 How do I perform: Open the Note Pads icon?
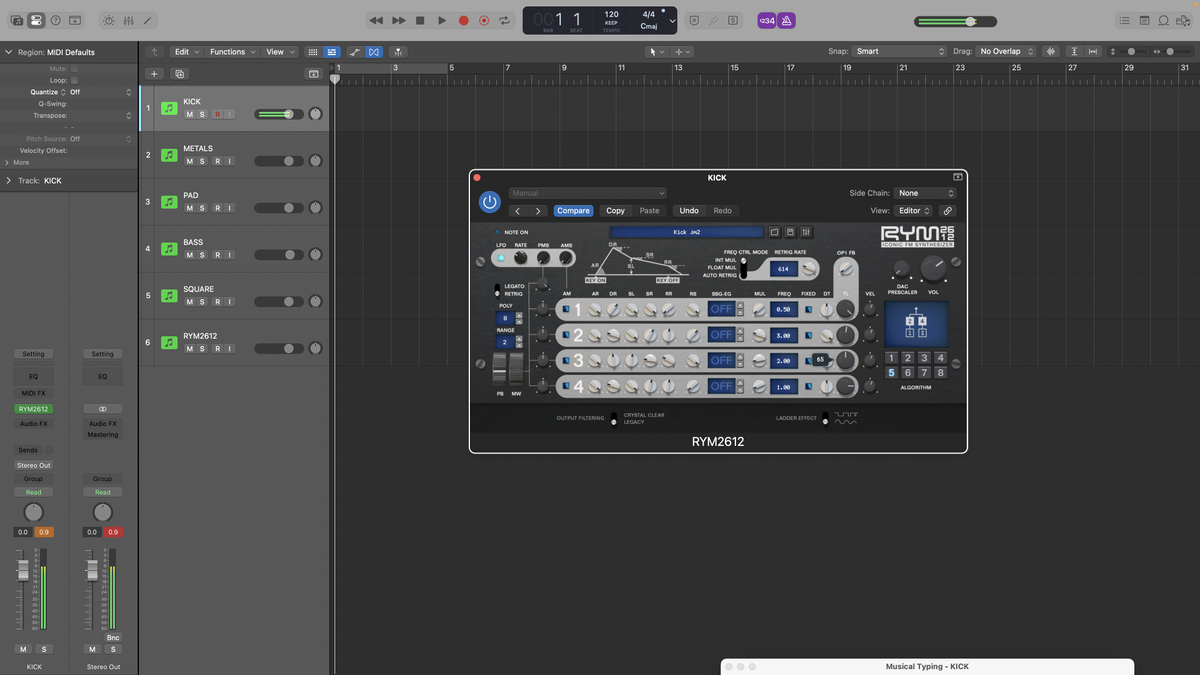point(1144,20)
